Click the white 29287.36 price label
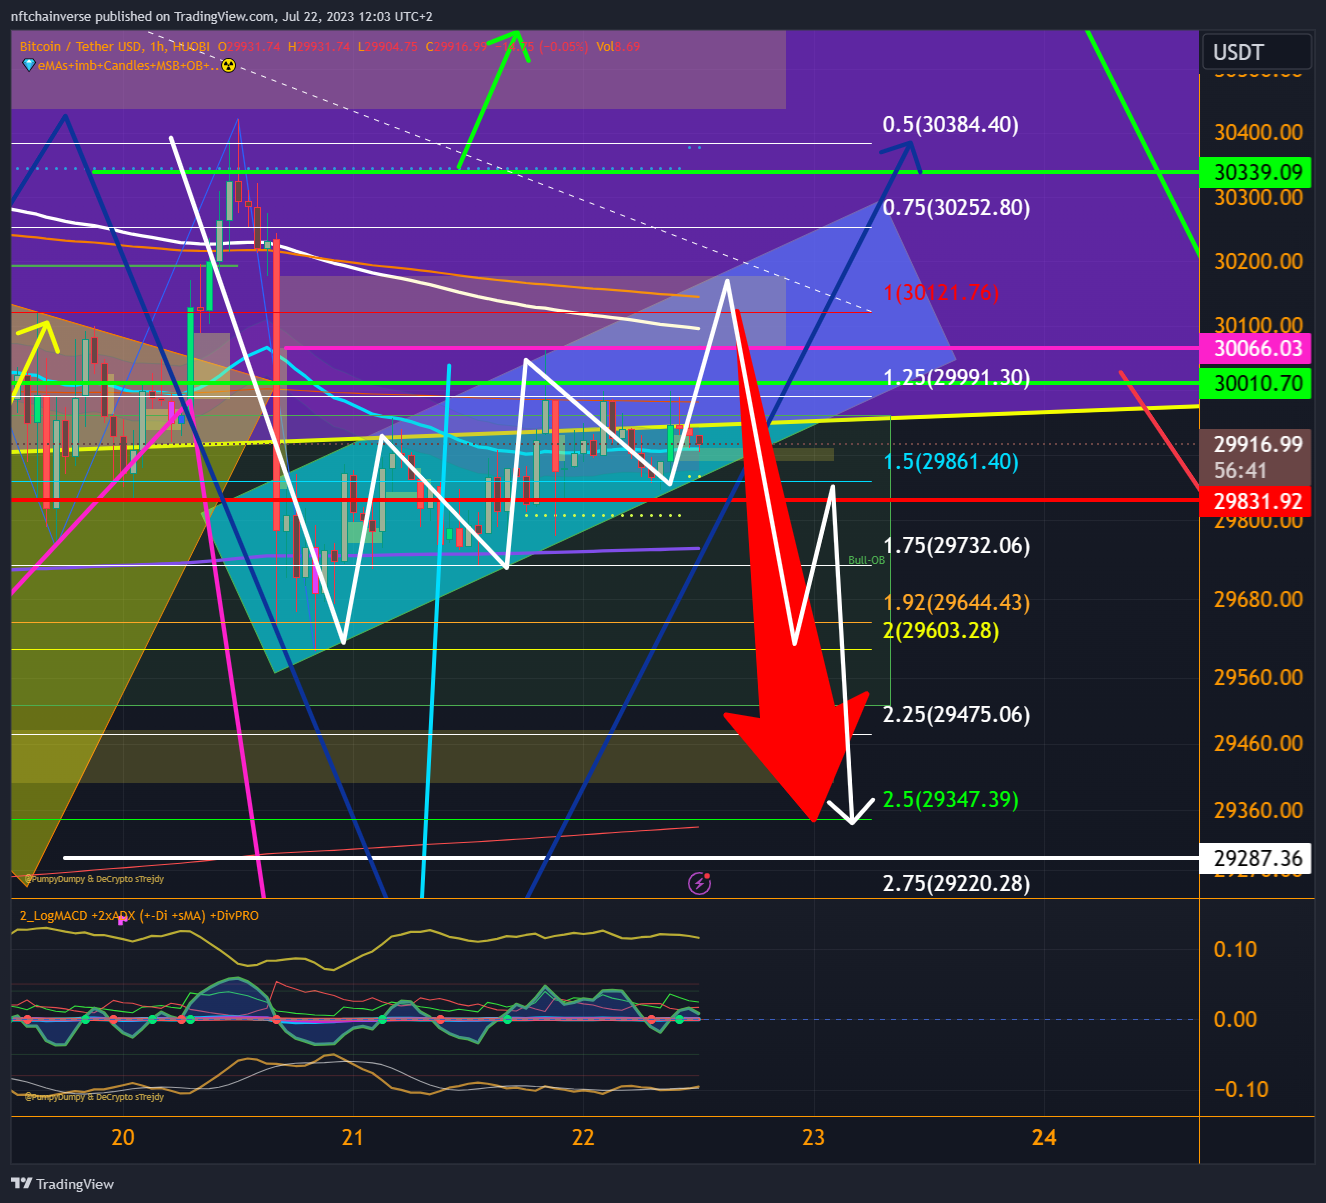This screenshot has height=1203, width=1326. point(1257,858)
